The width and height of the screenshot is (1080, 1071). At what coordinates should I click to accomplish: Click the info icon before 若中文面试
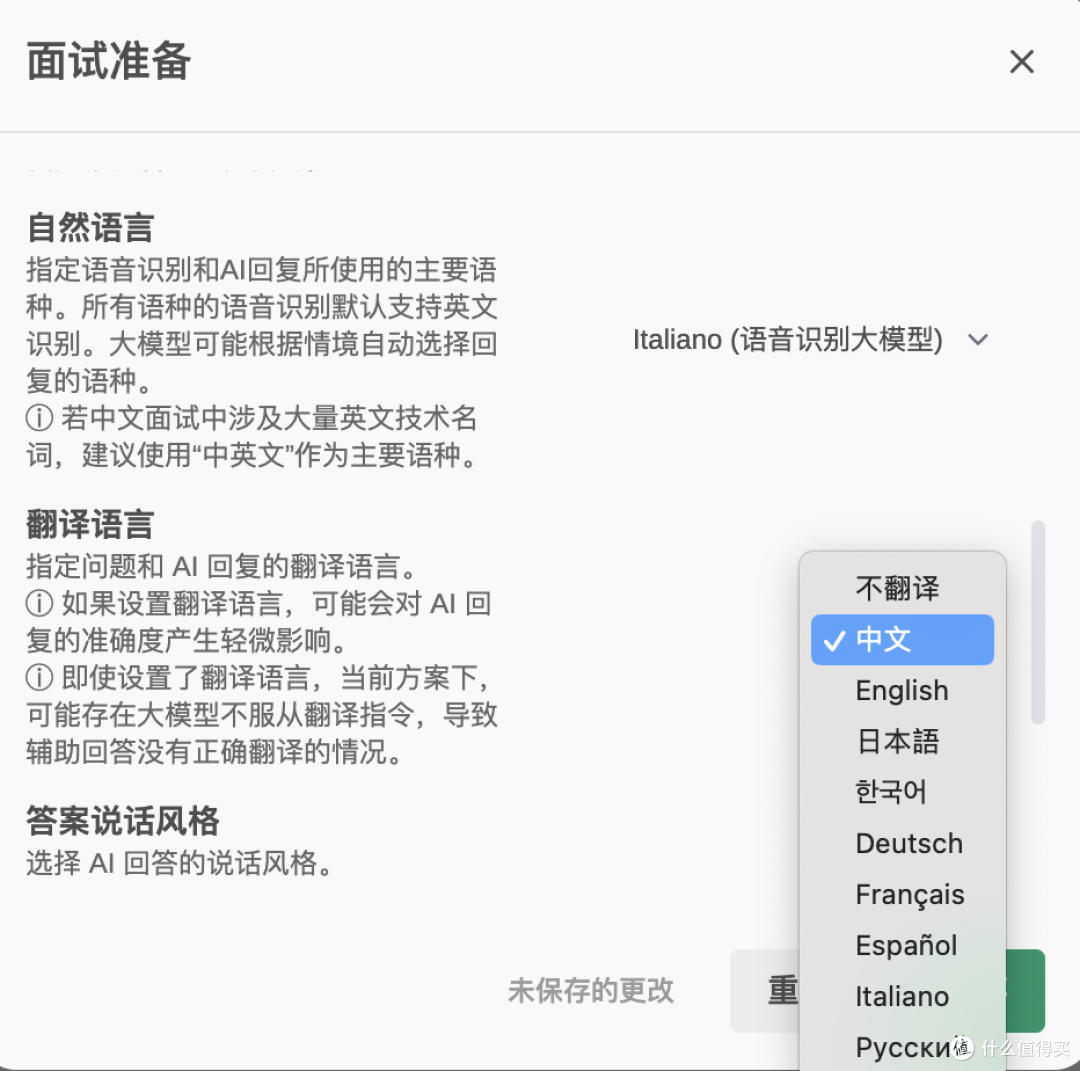point(39,418)
